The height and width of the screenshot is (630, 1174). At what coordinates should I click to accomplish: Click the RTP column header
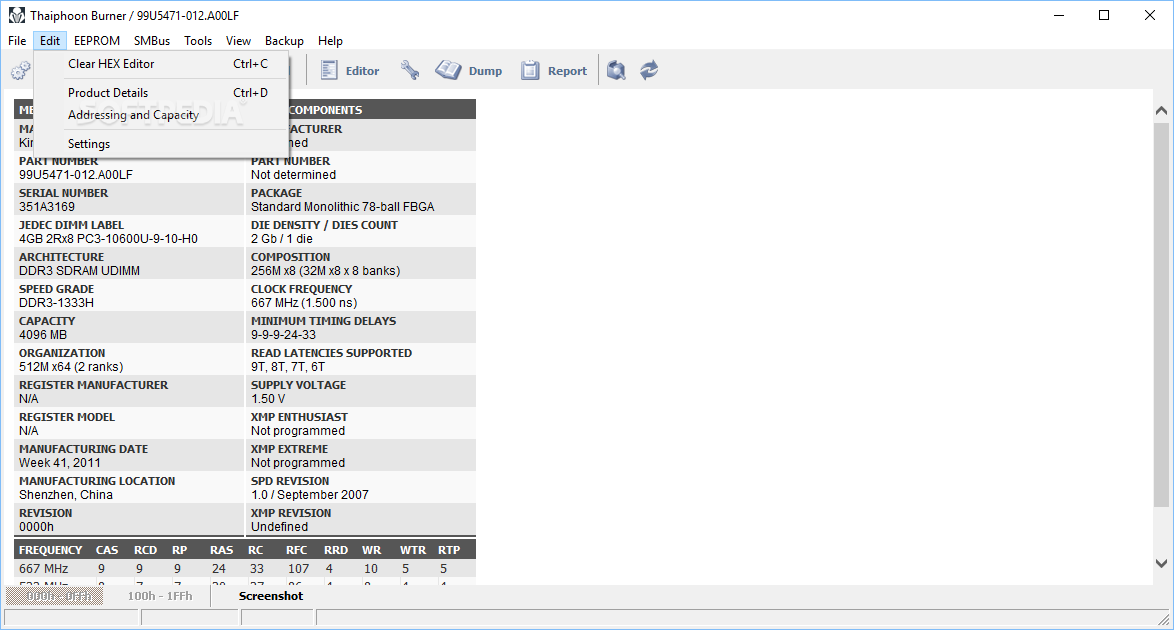coord(449,550)
